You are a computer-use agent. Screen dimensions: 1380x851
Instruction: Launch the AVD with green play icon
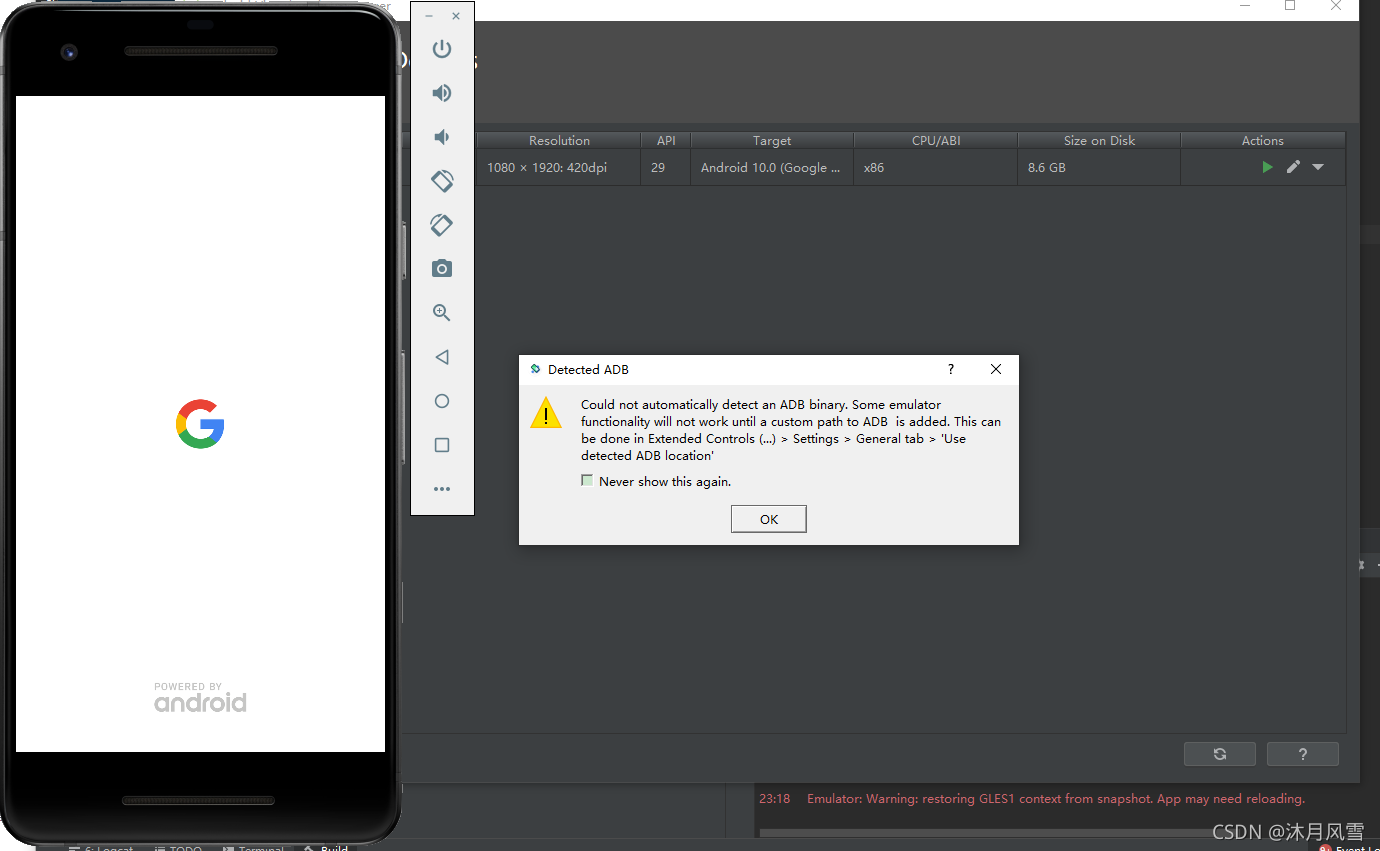point(1267,167)
